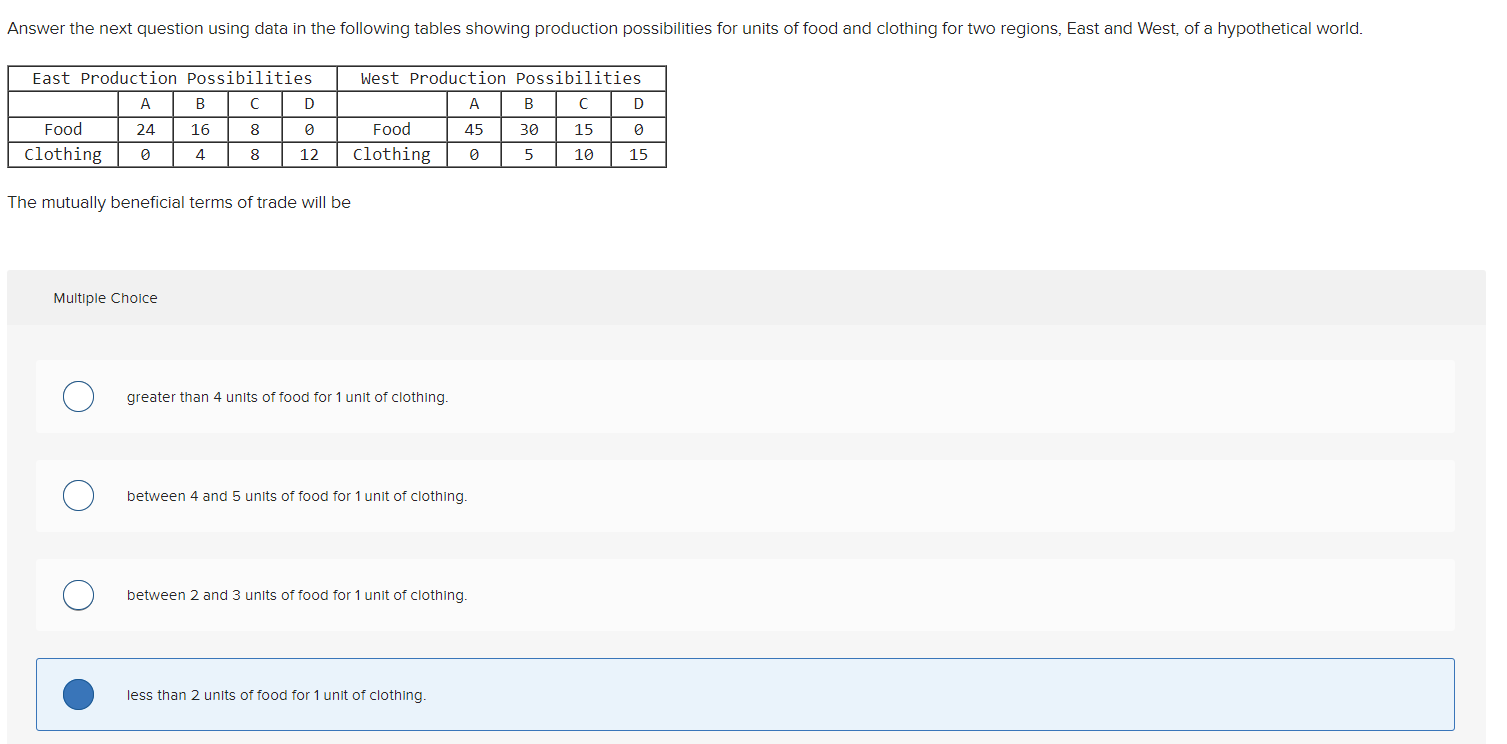Click the cell showing value 45
This screenshot has height=744, width=1507.
473,128
